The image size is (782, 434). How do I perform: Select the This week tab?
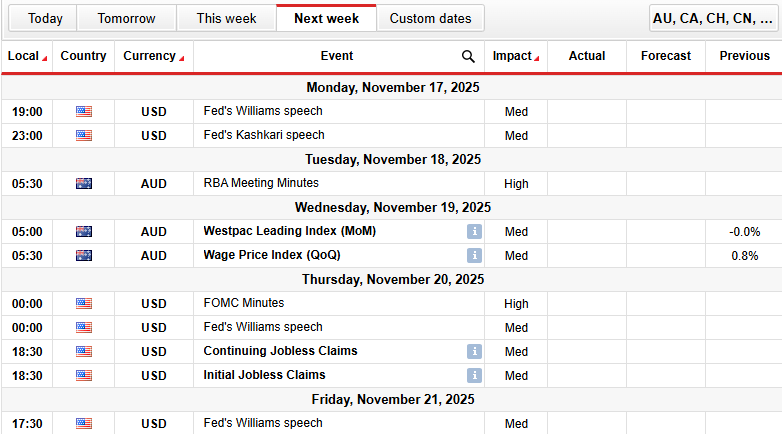[226, 18]
